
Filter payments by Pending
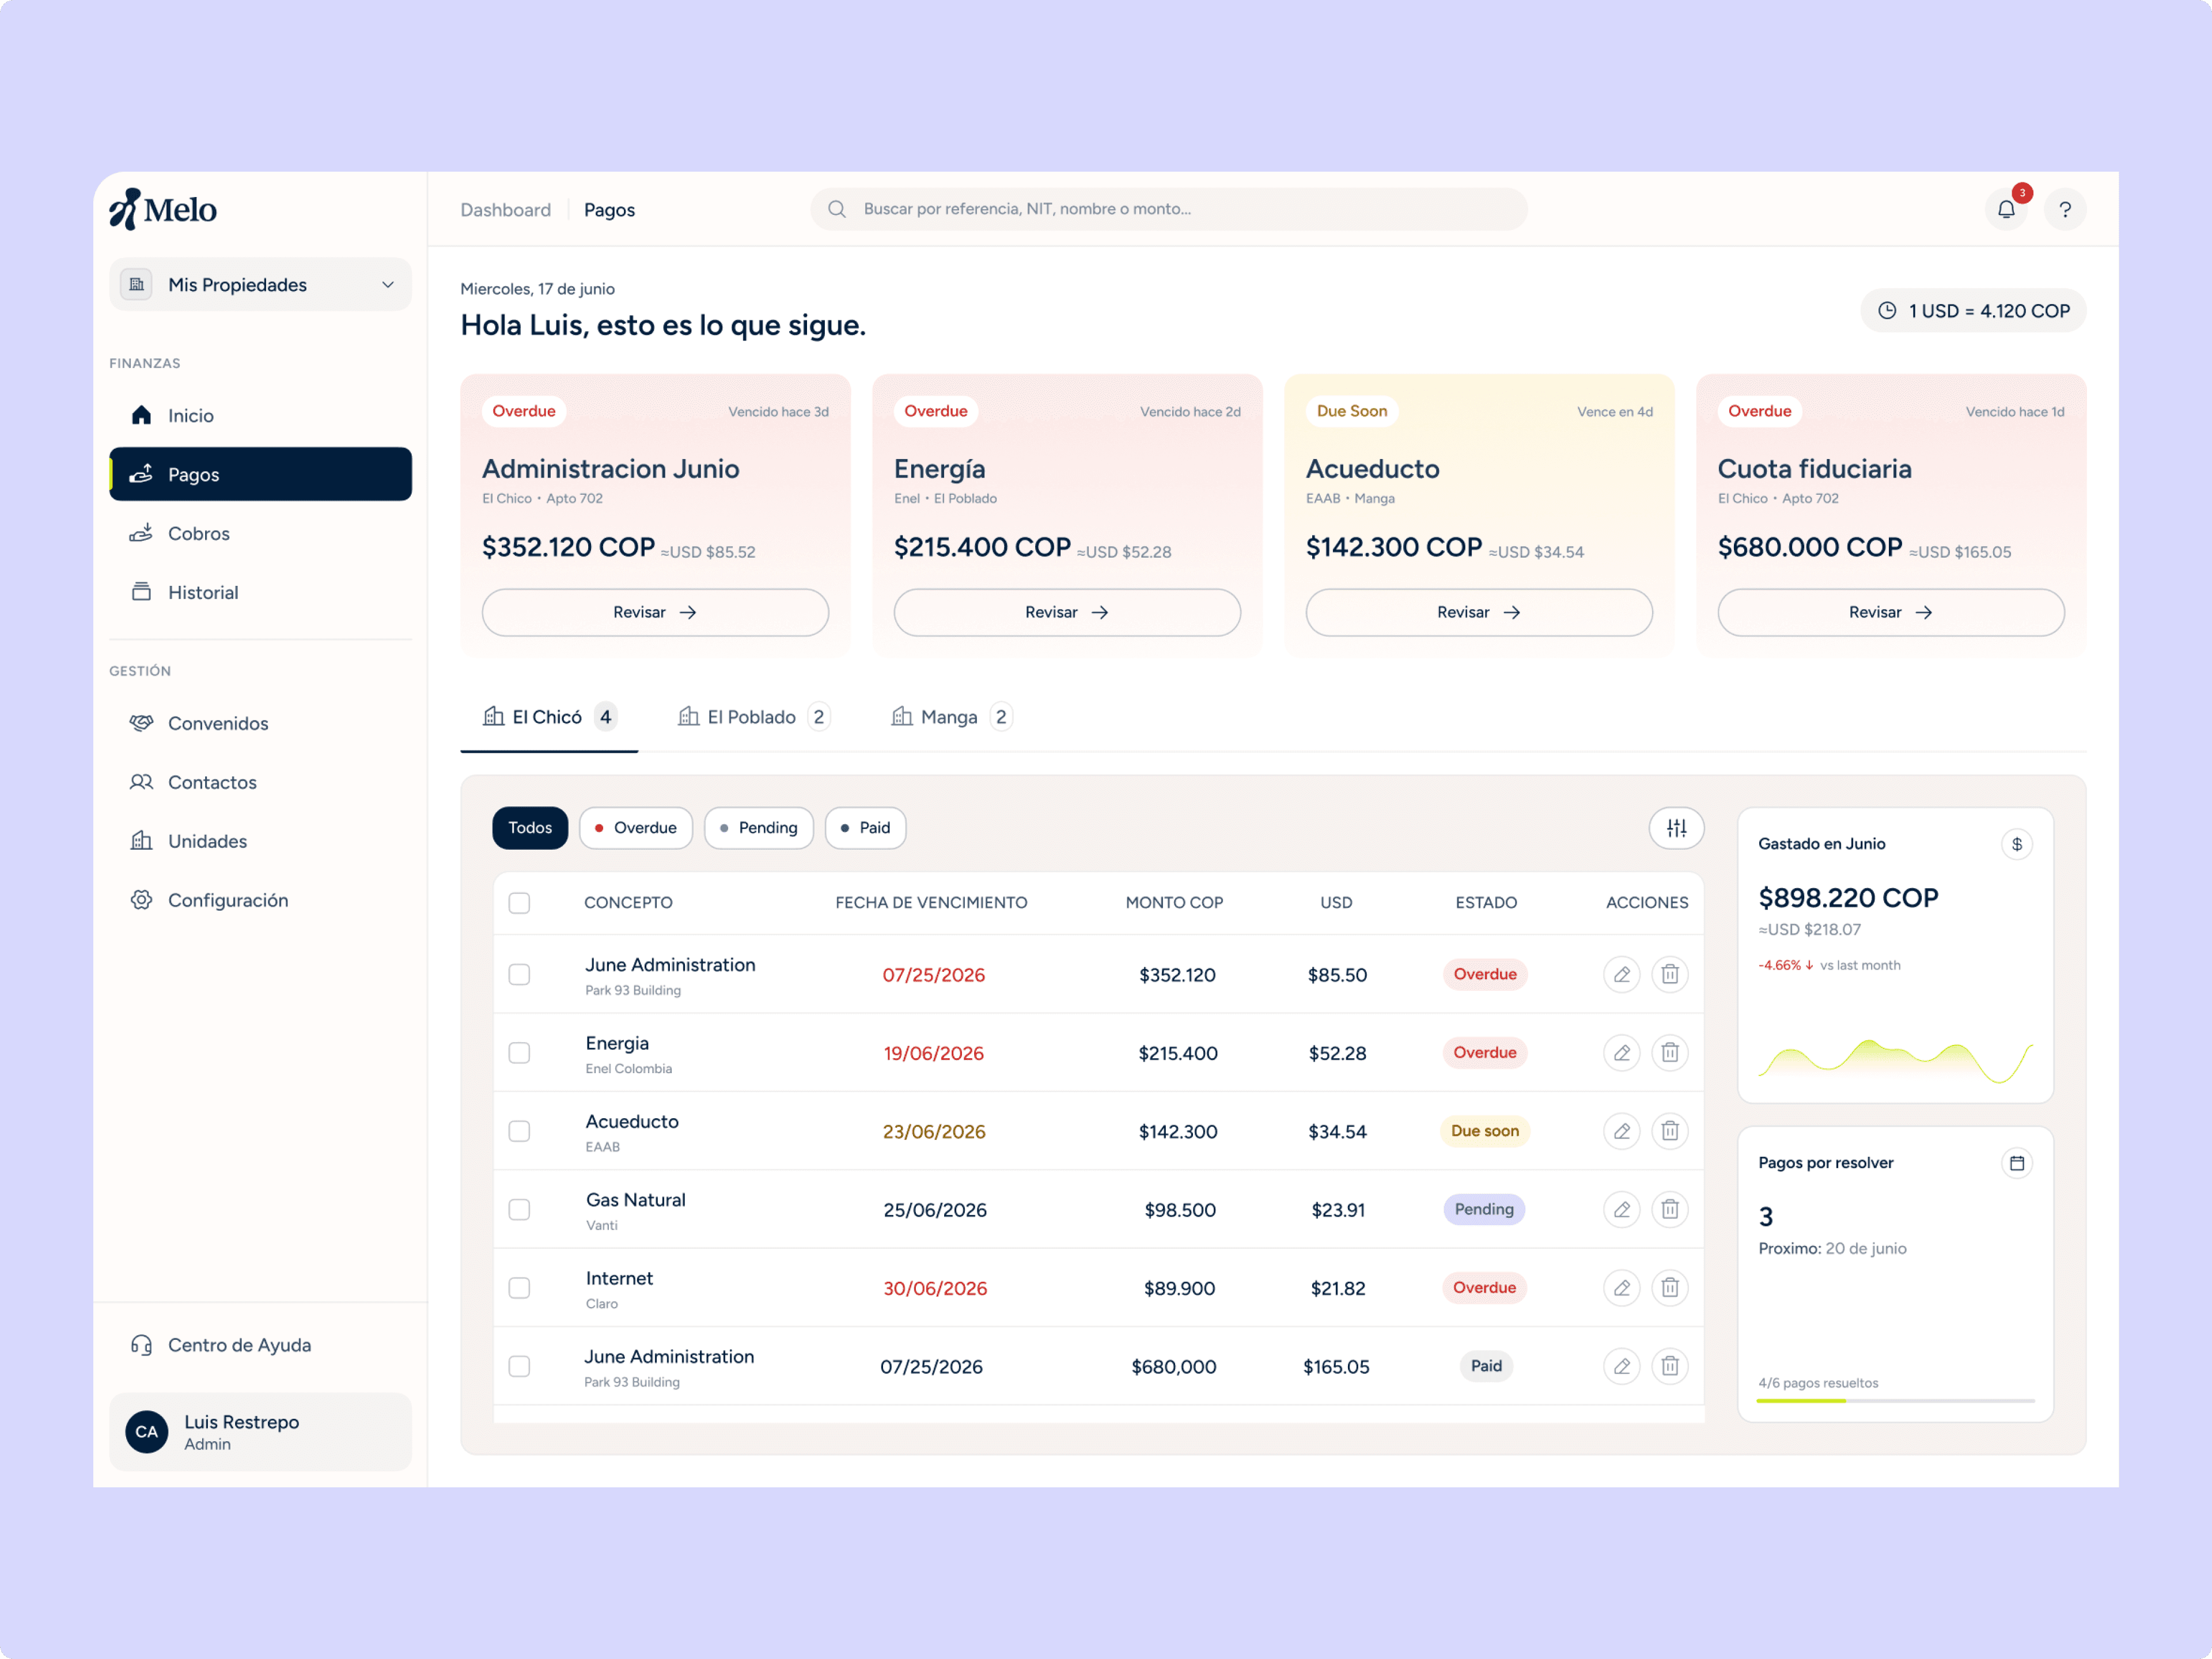click(759, 828)
